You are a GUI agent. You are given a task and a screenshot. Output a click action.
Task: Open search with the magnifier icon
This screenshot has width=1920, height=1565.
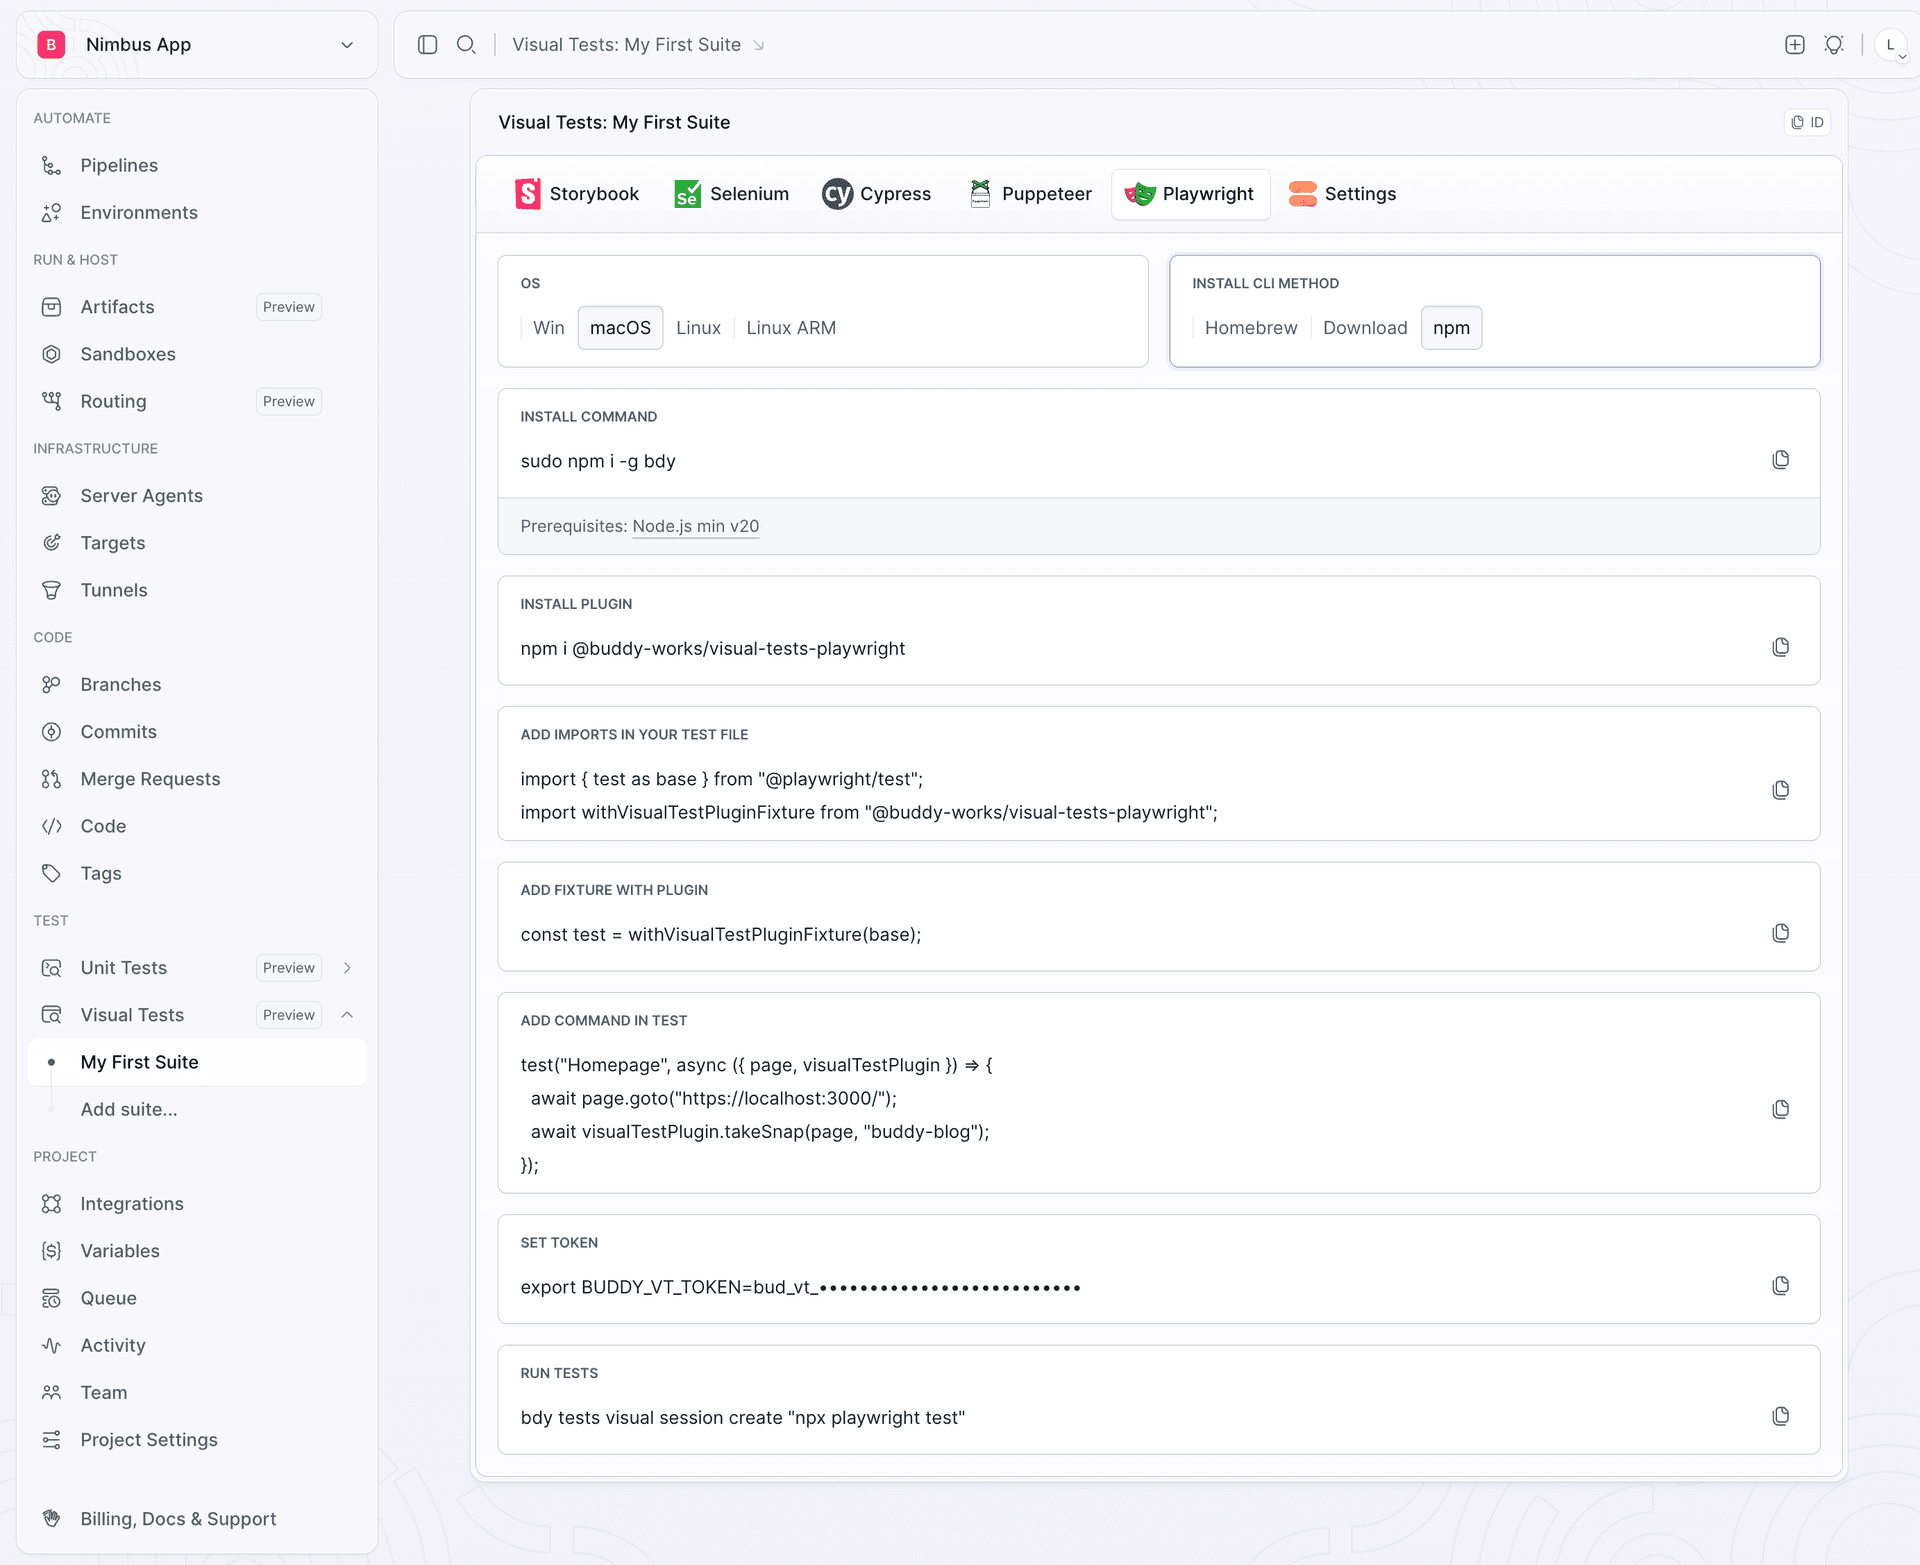[466, 45]
